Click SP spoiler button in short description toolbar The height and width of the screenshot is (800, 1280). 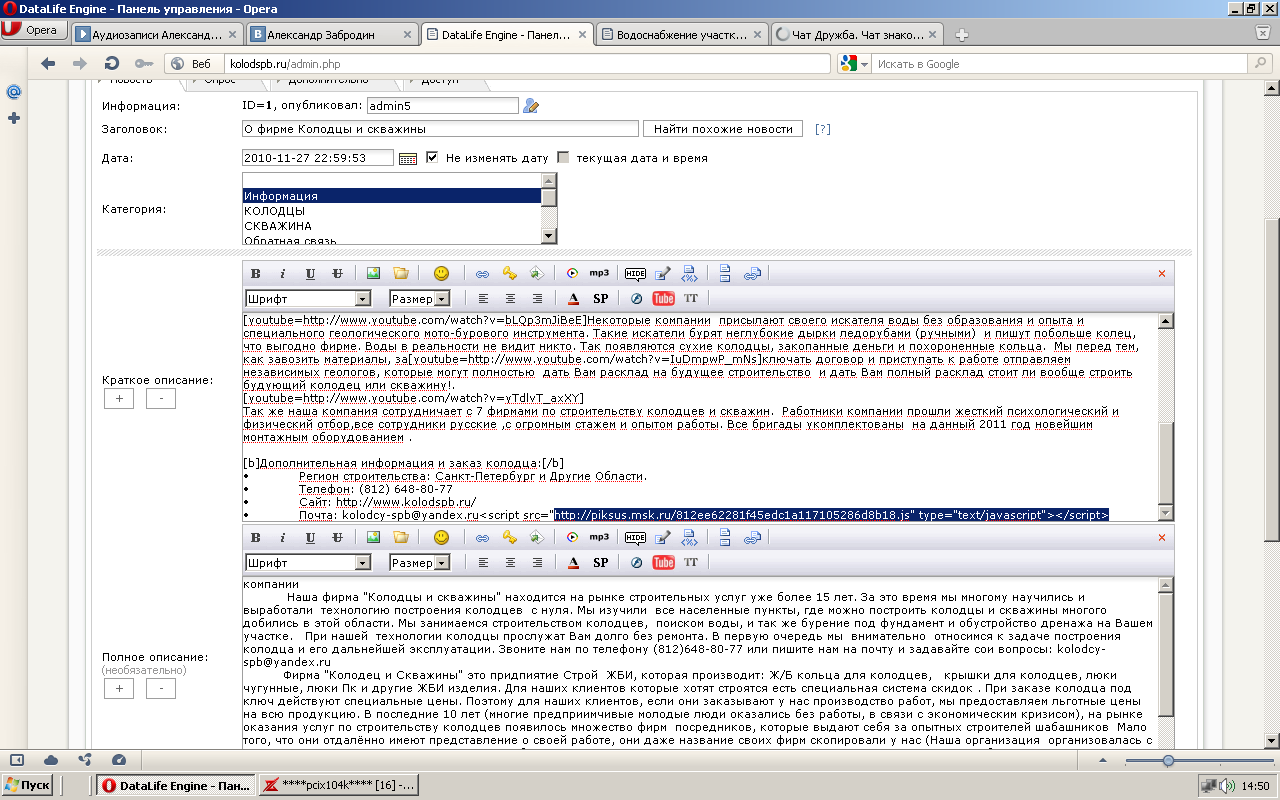[x=601, y=298]
